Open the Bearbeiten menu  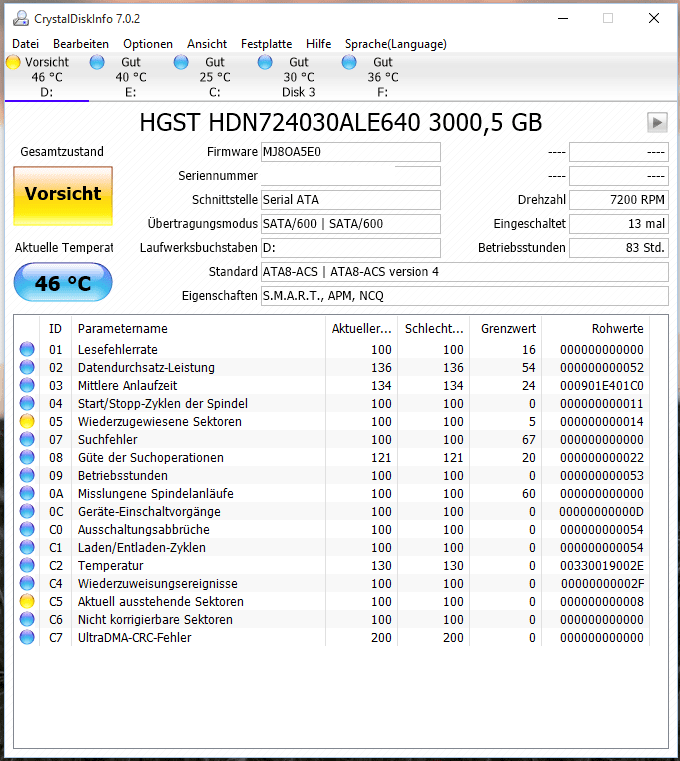click(x=81, y=44)
